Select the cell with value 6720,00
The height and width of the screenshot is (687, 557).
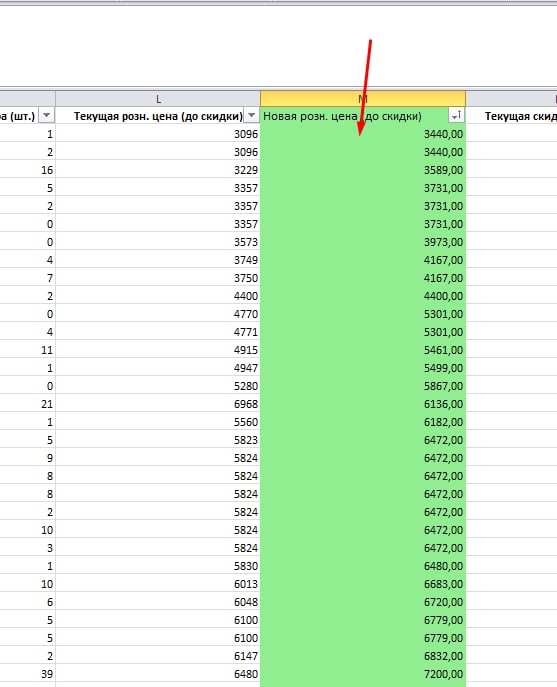point(363,602)
